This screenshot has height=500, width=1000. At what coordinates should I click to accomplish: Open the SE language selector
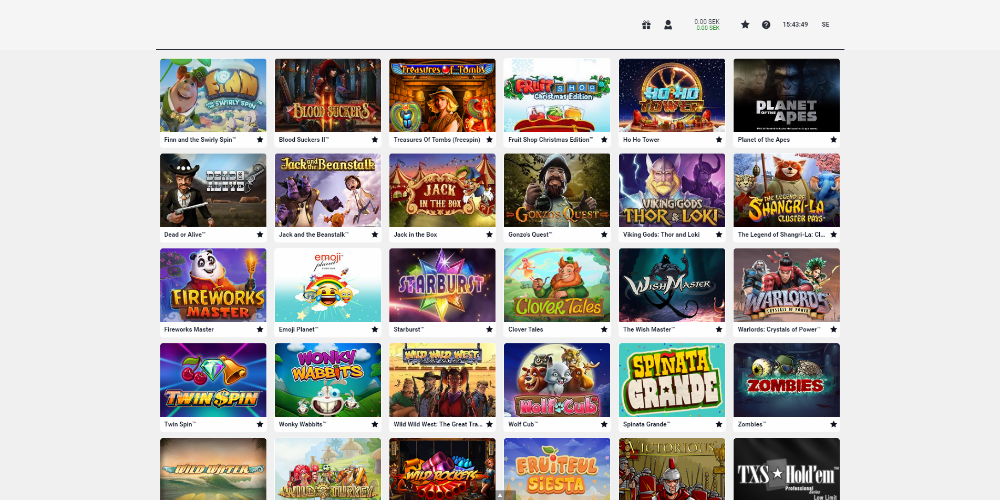click(x=825, y=25)
